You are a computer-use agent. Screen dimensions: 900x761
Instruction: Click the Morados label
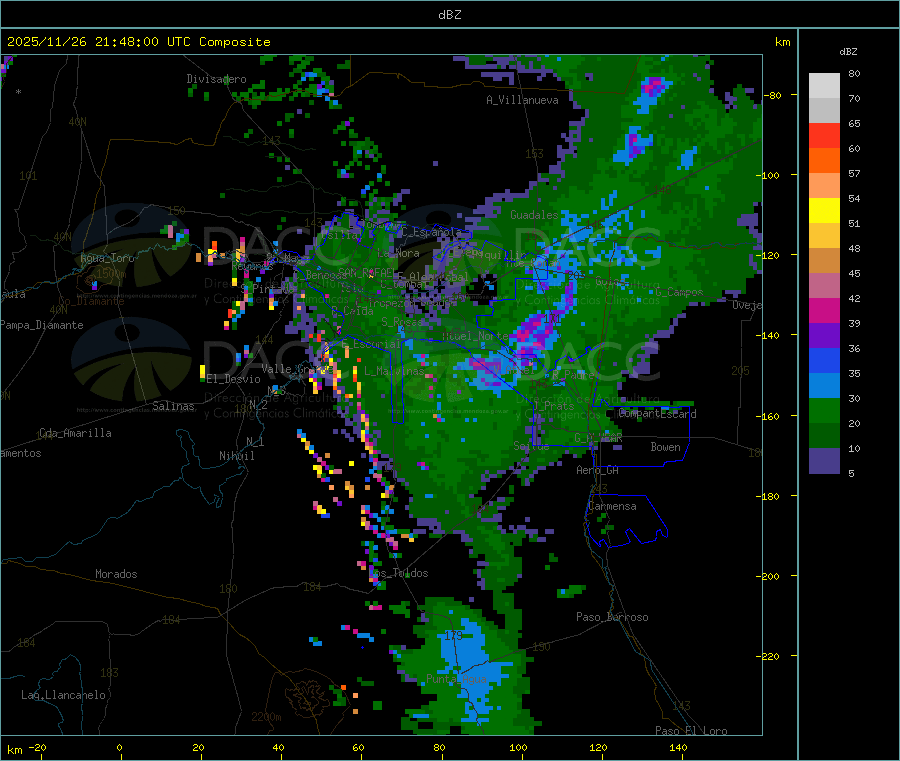pyautogui.click(x=116, y=574)
